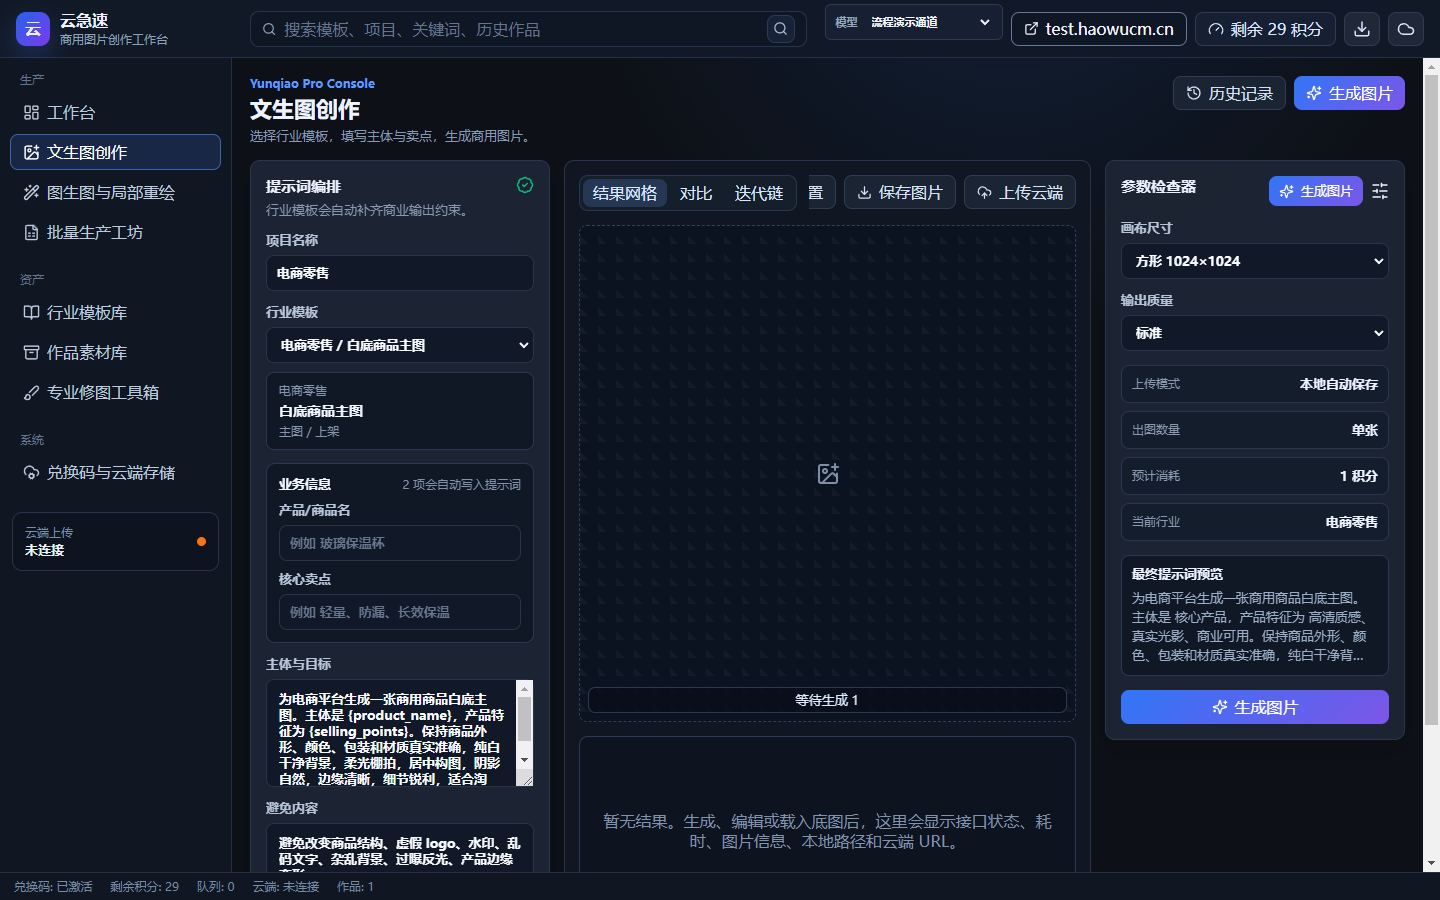Open the 模型 流程演示通道 dropdown
Screen dimensions: 1440x900
(914, 22)
